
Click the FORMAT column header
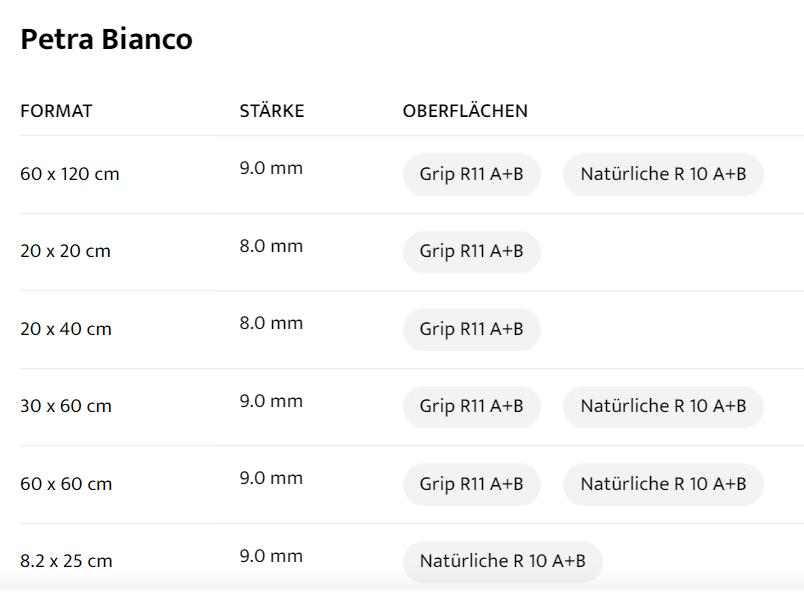56,111
